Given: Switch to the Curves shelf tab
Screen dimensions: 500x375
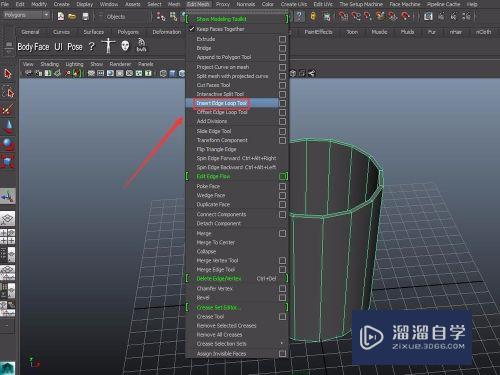Looking at the screenshot, I should (x=61, y=32).
